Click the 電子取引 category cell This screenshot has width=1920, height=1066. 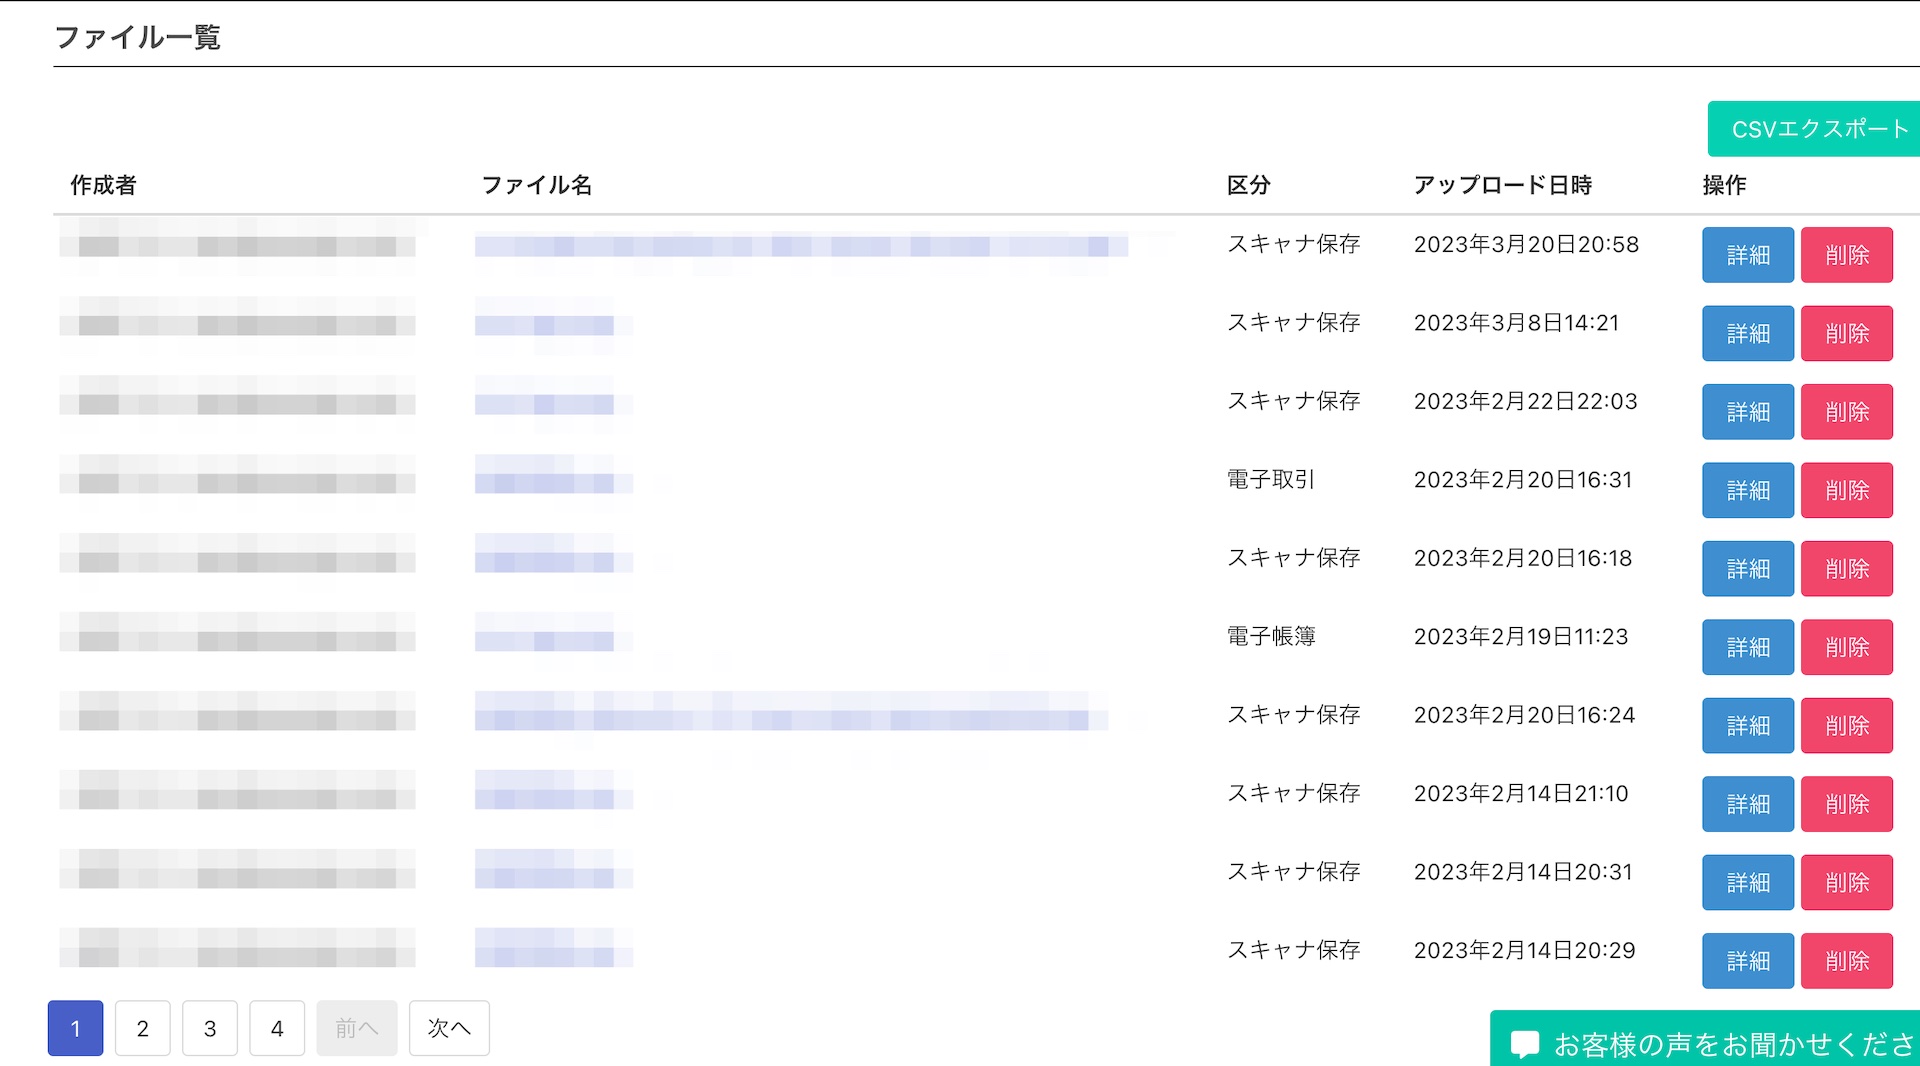tap(1271, 480)
